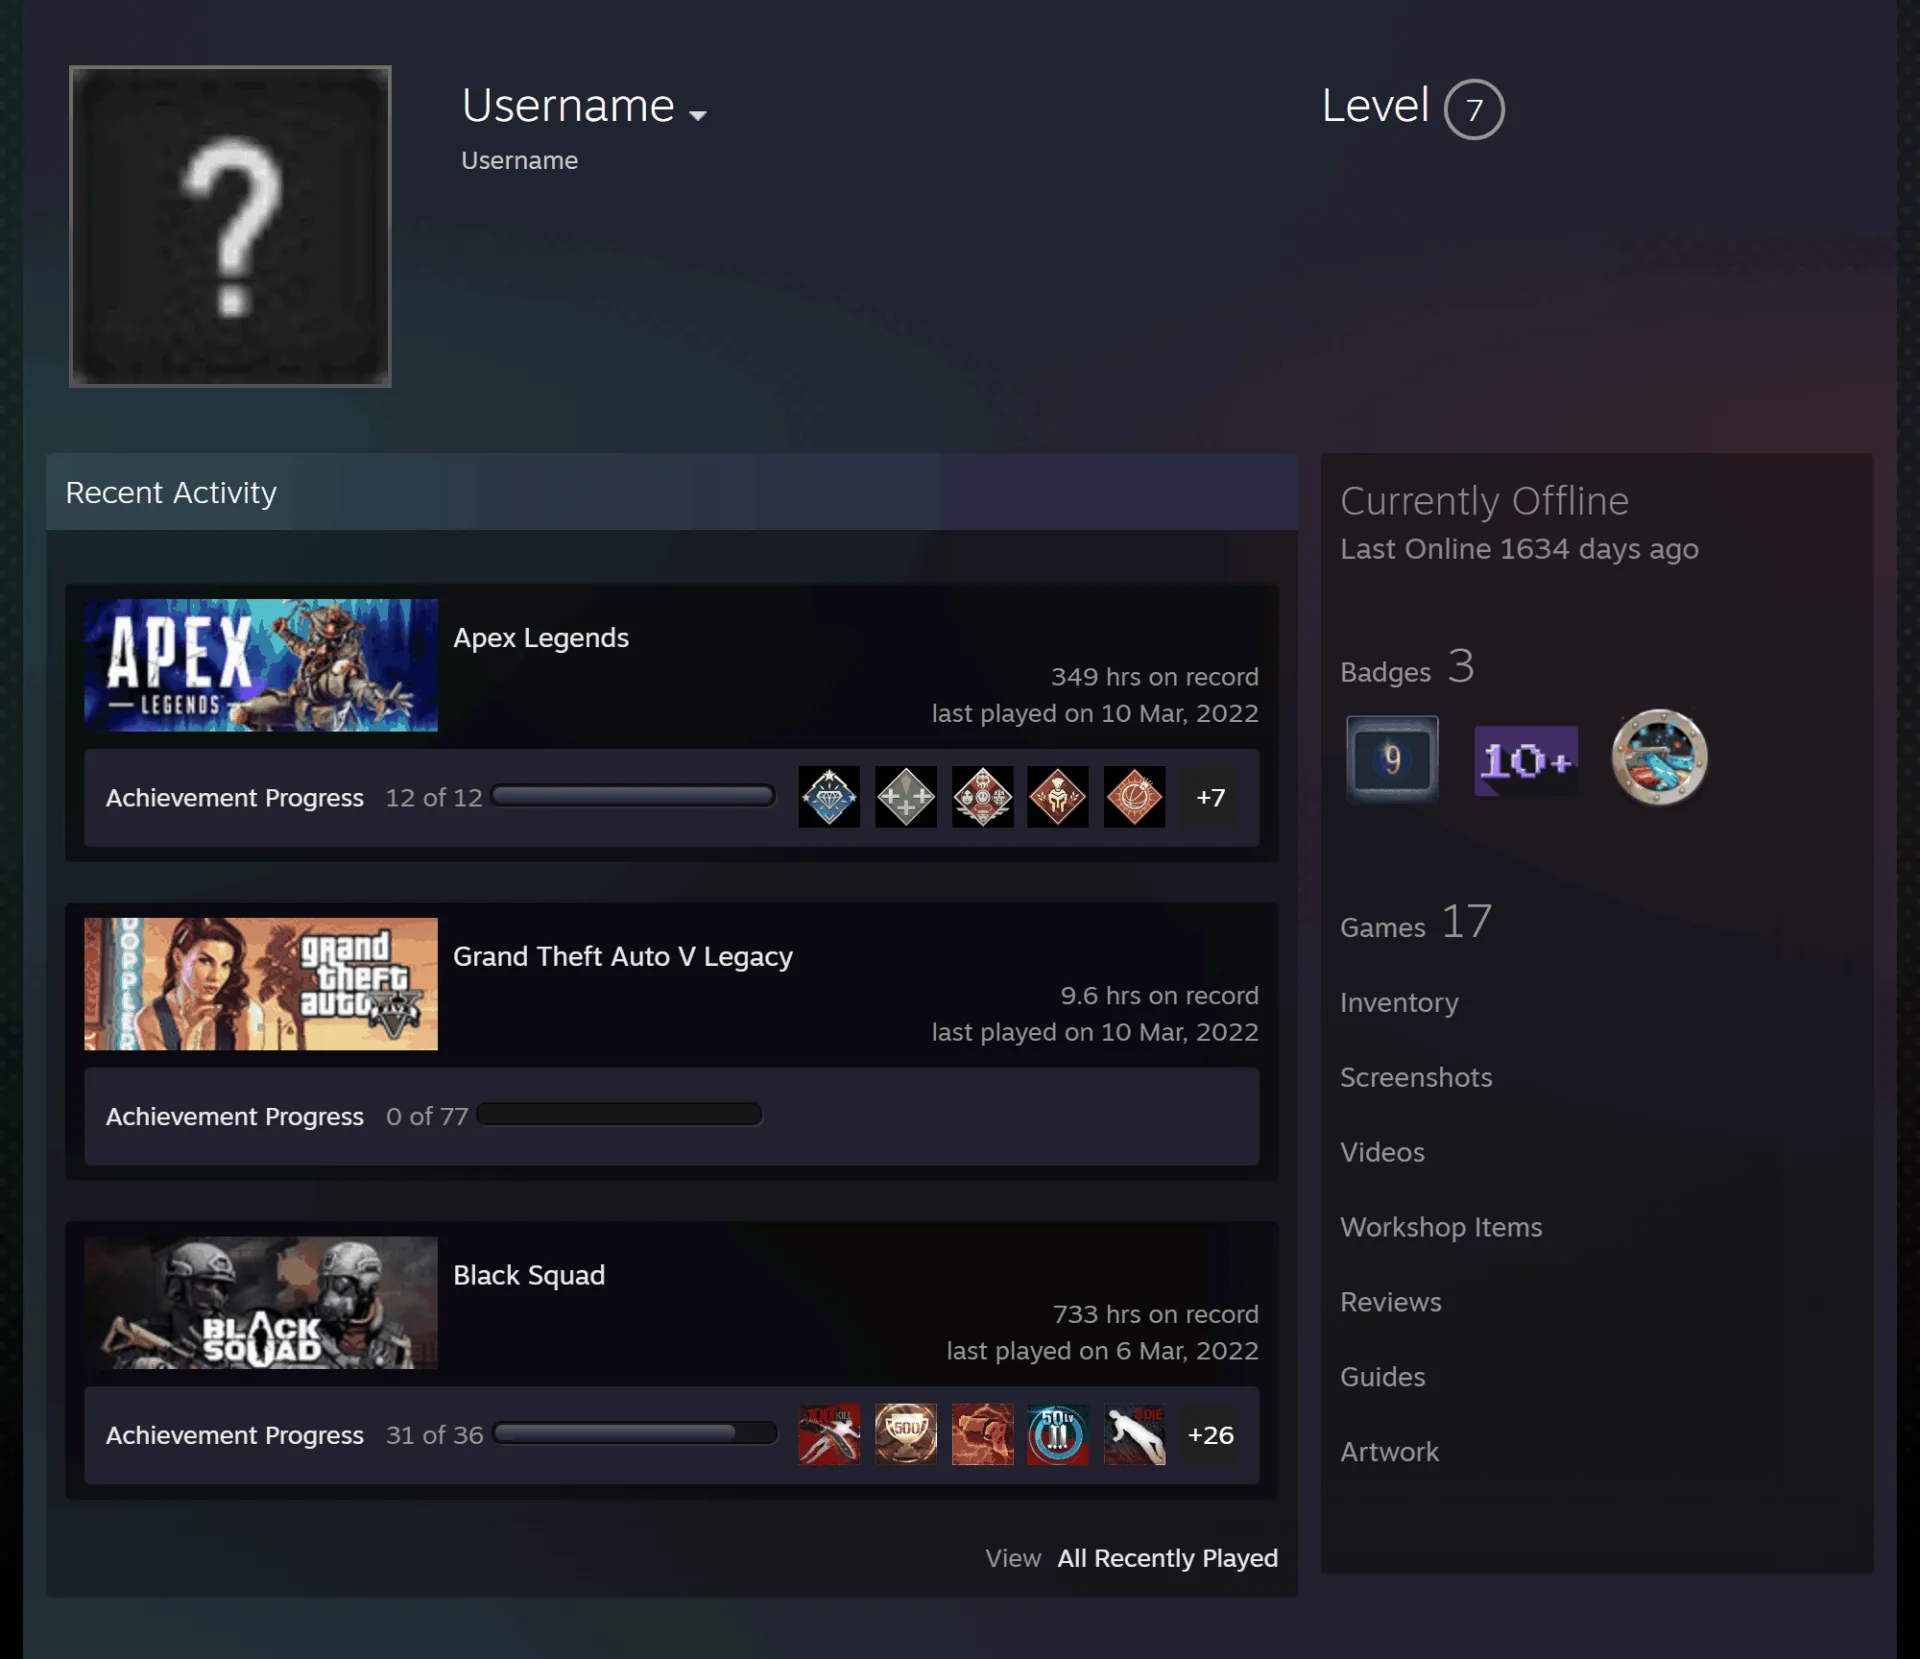Open the Apex Legends game banner
This screenshot has height=1659, width=1920.
[x=261, y=665]
